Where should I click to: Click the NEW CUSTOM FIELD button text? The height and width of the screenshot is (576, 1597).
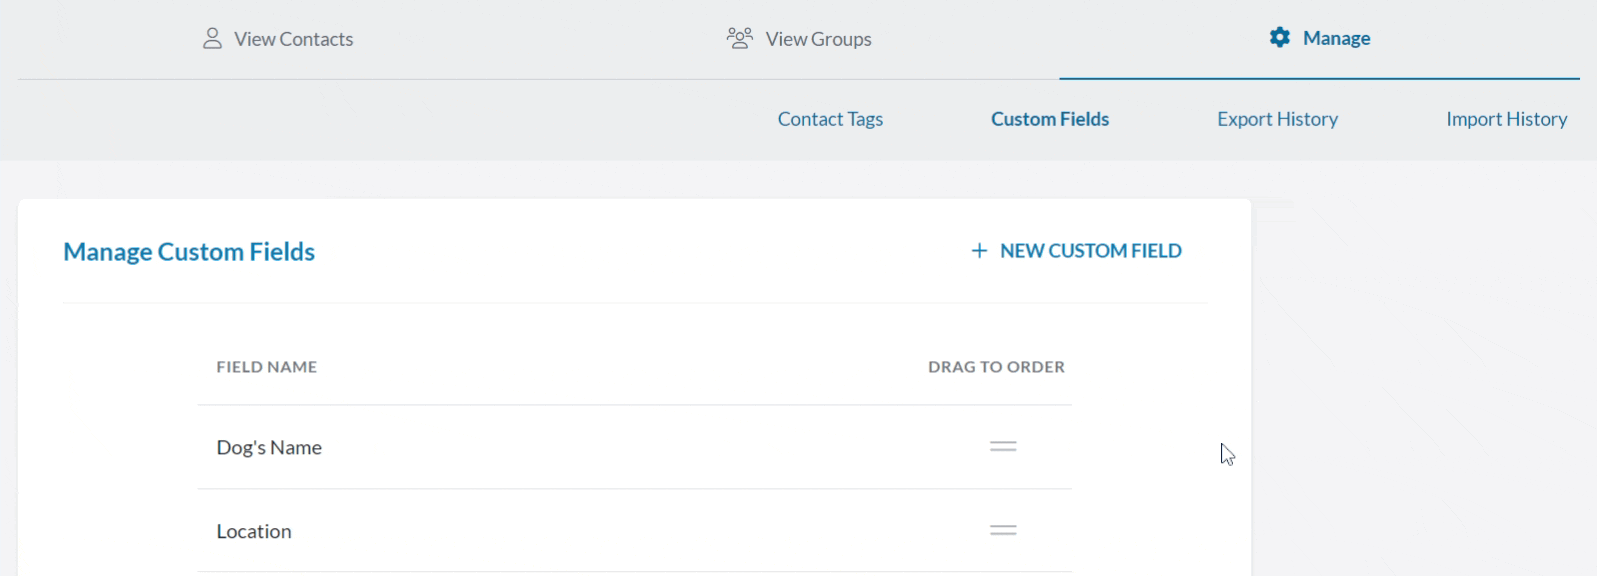(1090, 251)
